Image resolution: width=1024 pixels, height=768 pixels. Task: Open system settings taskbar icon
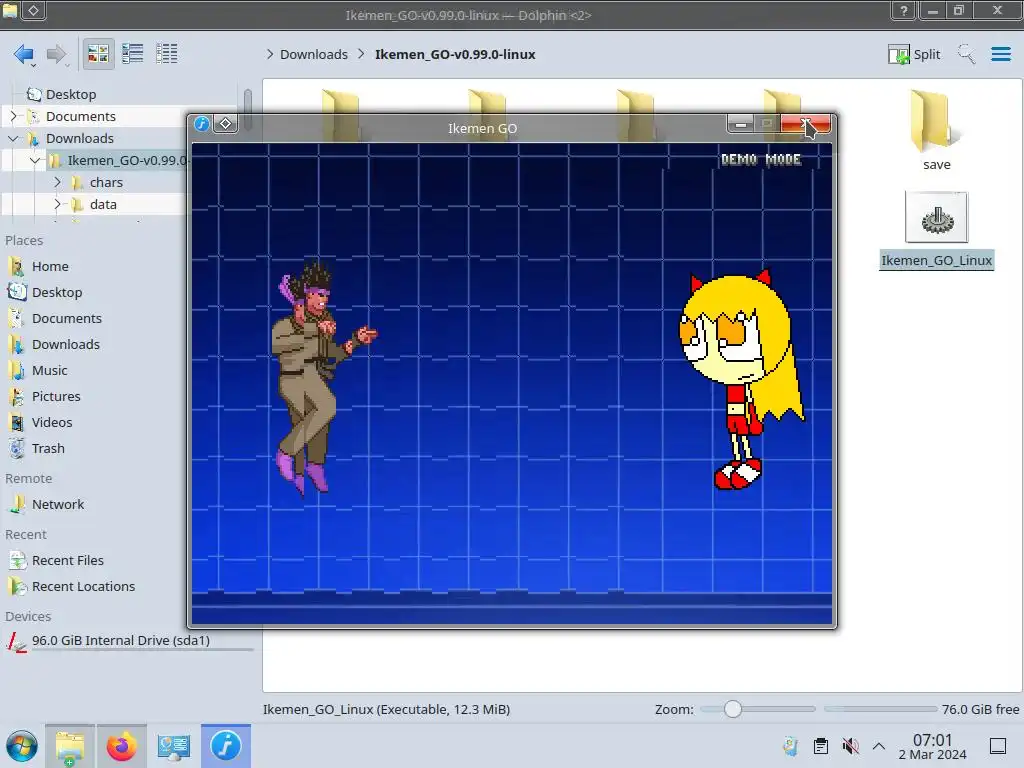pyautogui.click(x=173, y=746)
